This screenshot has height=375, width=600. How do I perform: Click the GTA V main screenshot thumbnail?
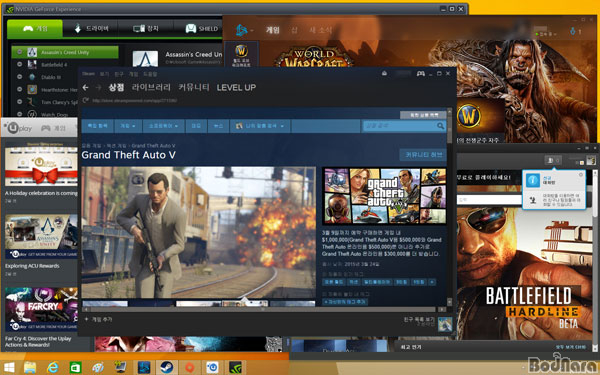click(198, 232)
